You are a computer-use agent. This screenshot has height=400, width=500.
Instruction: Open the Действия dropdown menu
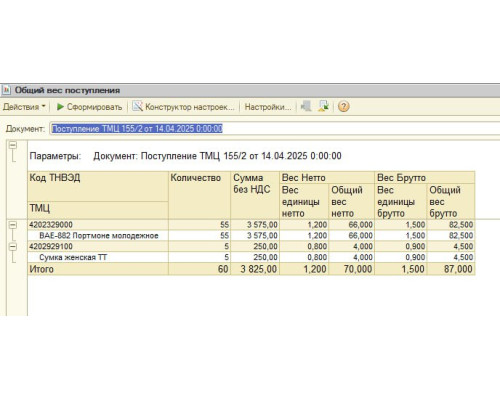(24, 107)
